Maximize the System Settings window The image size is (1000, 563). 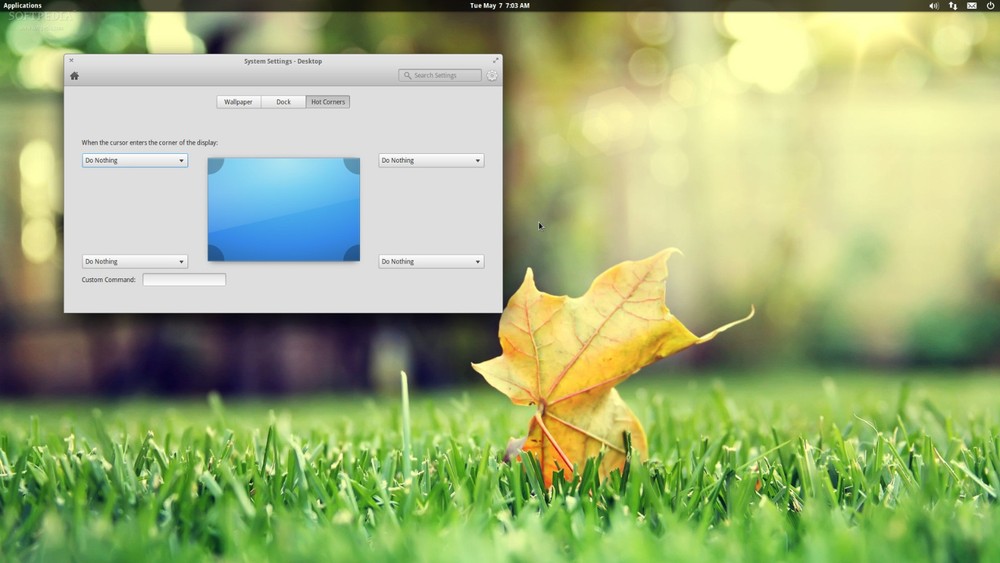coord(496,61)
